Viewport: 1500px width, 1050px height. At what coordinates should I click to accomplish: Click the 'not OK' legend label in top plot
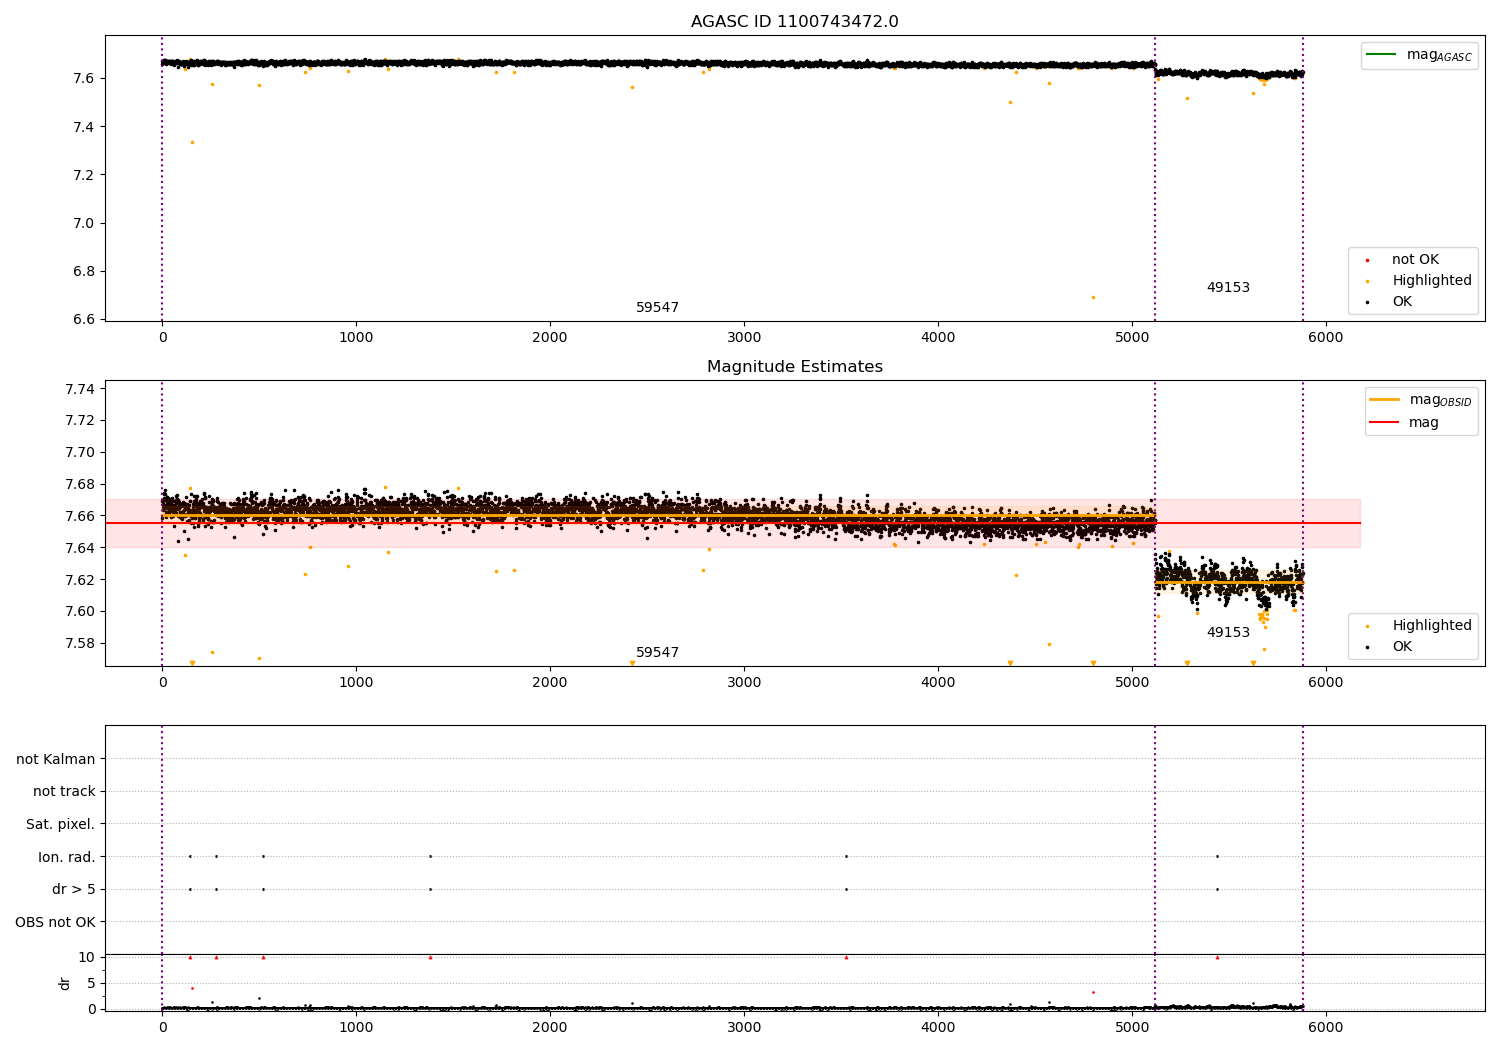coord(1415,259)
